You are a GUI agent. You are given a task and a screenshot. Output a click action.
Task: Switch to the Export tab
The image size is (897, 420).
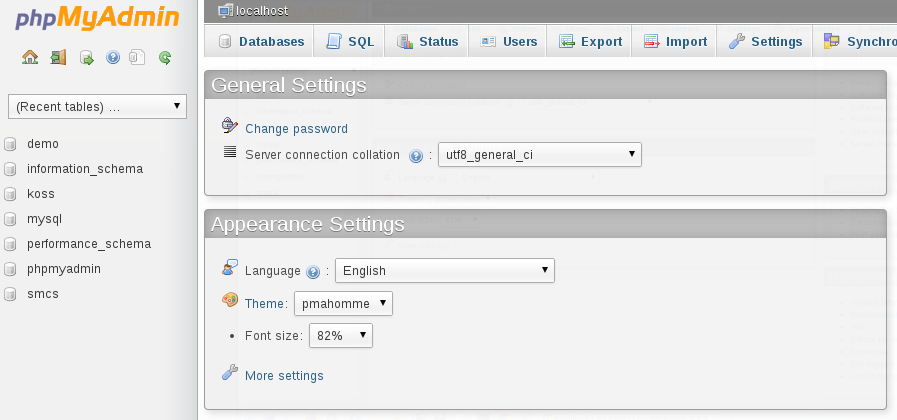tap(589, 41)
